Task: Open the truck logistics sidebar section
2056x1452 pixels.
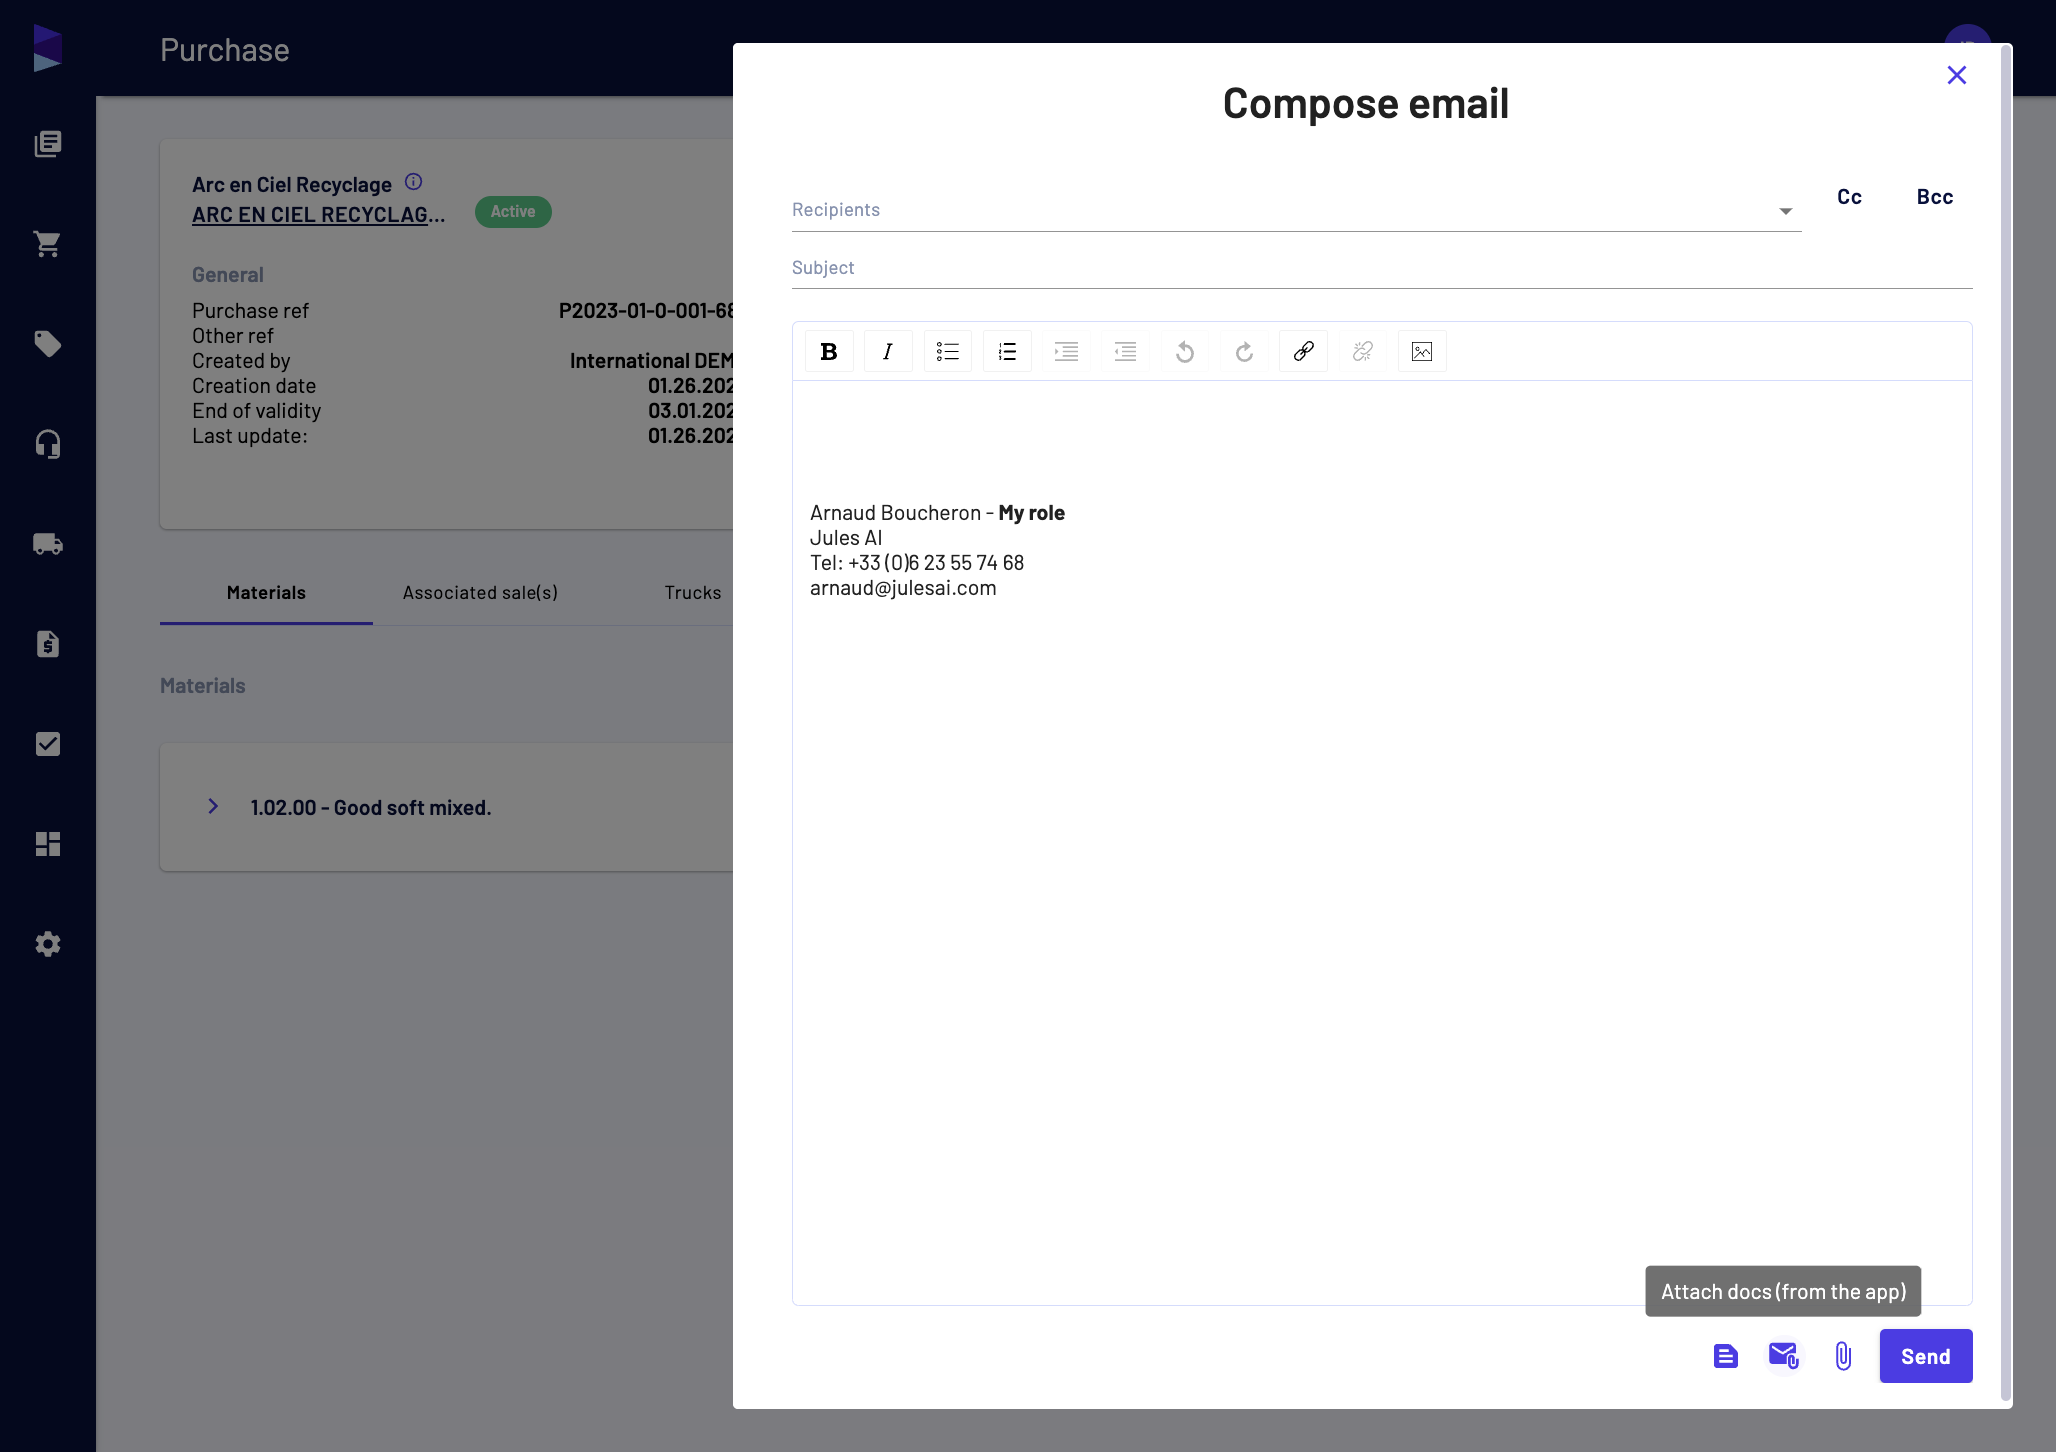Action: point(47,544)
